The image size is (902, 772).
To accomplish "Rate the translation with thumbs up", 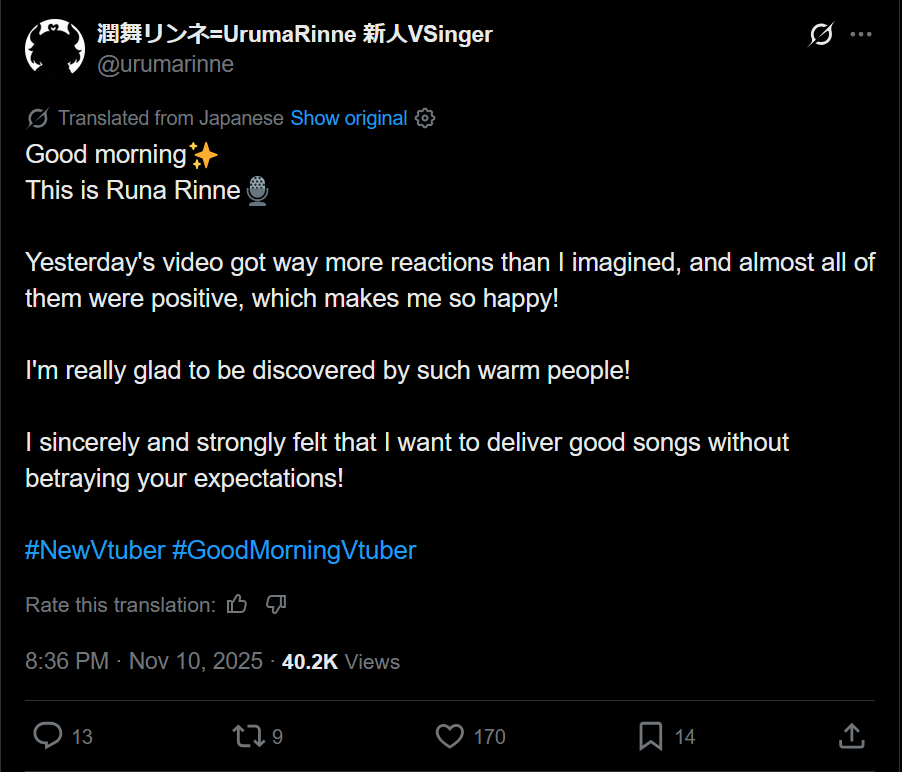I will (237, 604).
